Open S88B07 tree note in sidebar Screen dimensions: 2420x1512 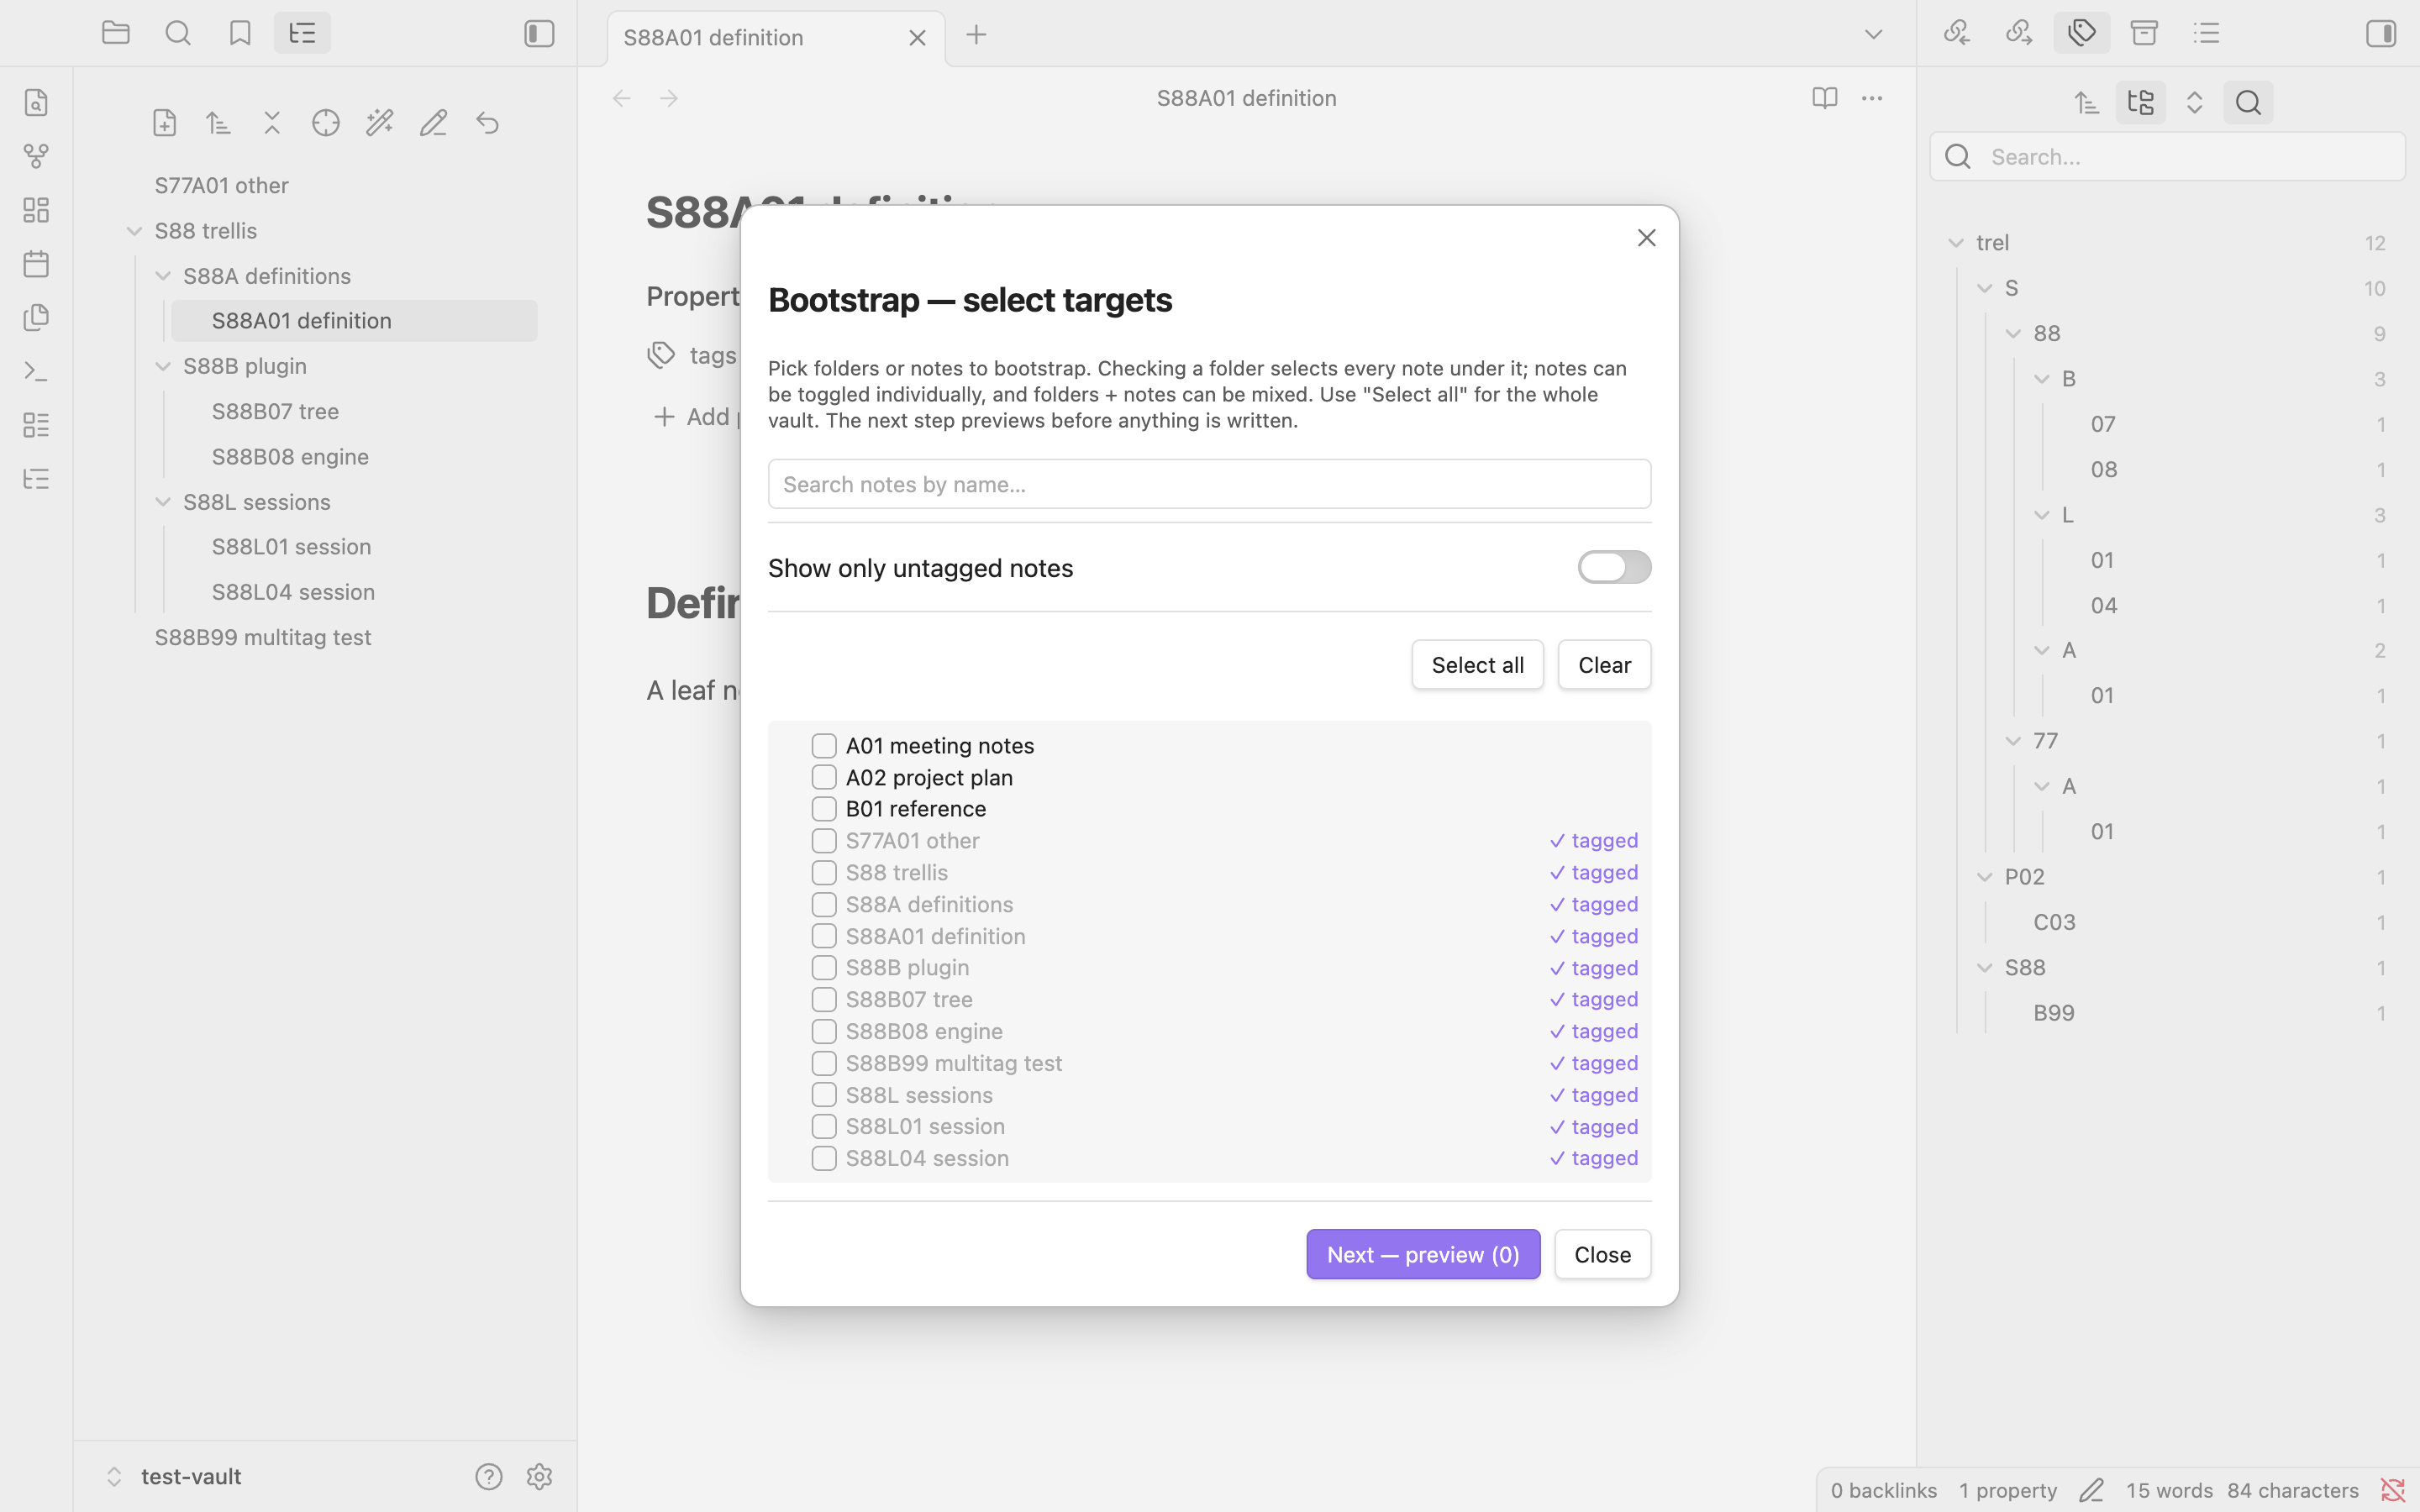tap(275, 411)
